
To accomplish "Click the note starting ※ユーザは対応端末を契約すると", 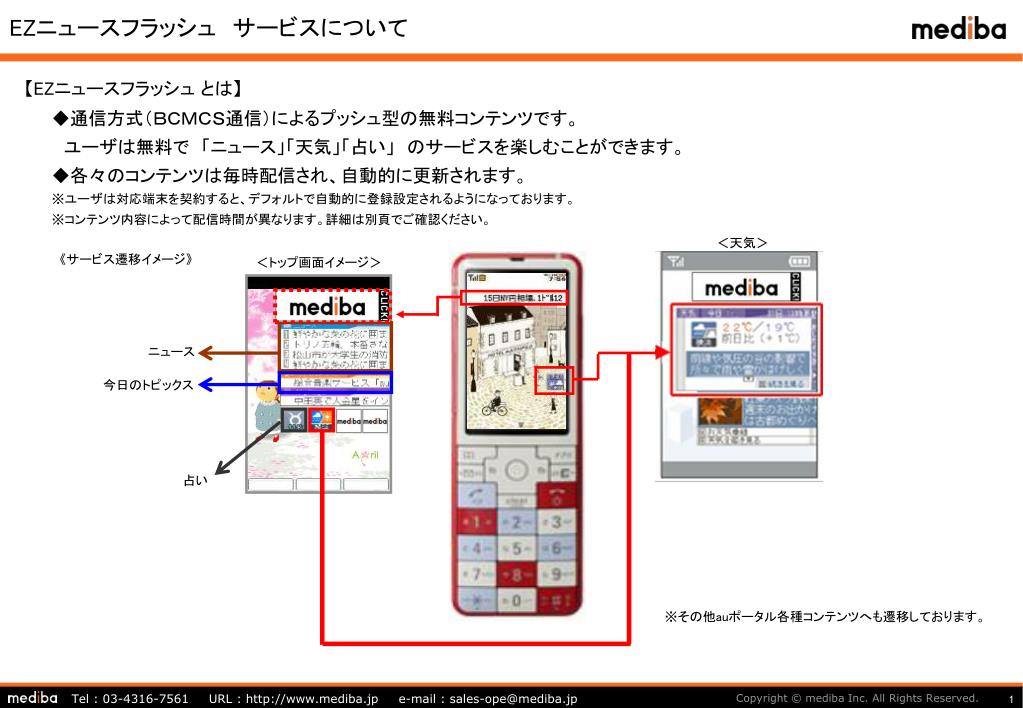I will tap(313, 198).
